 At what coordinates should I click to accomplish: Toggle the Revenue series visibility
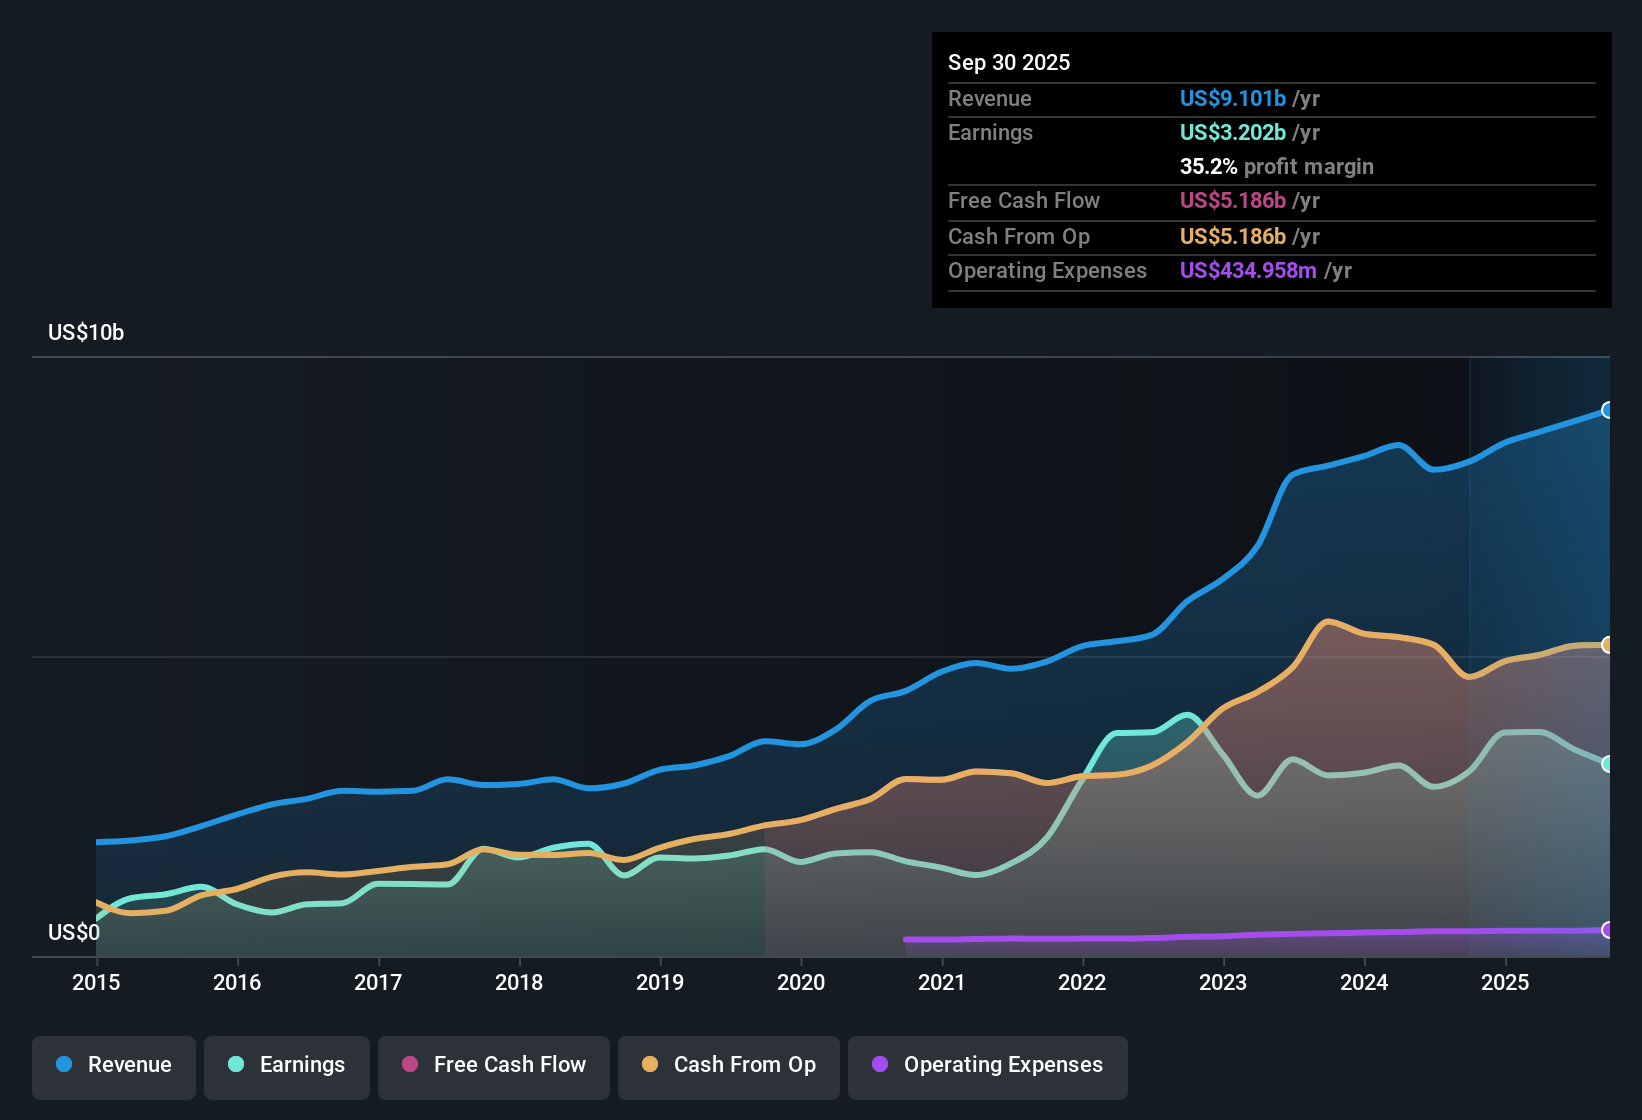click(113, 1065)
